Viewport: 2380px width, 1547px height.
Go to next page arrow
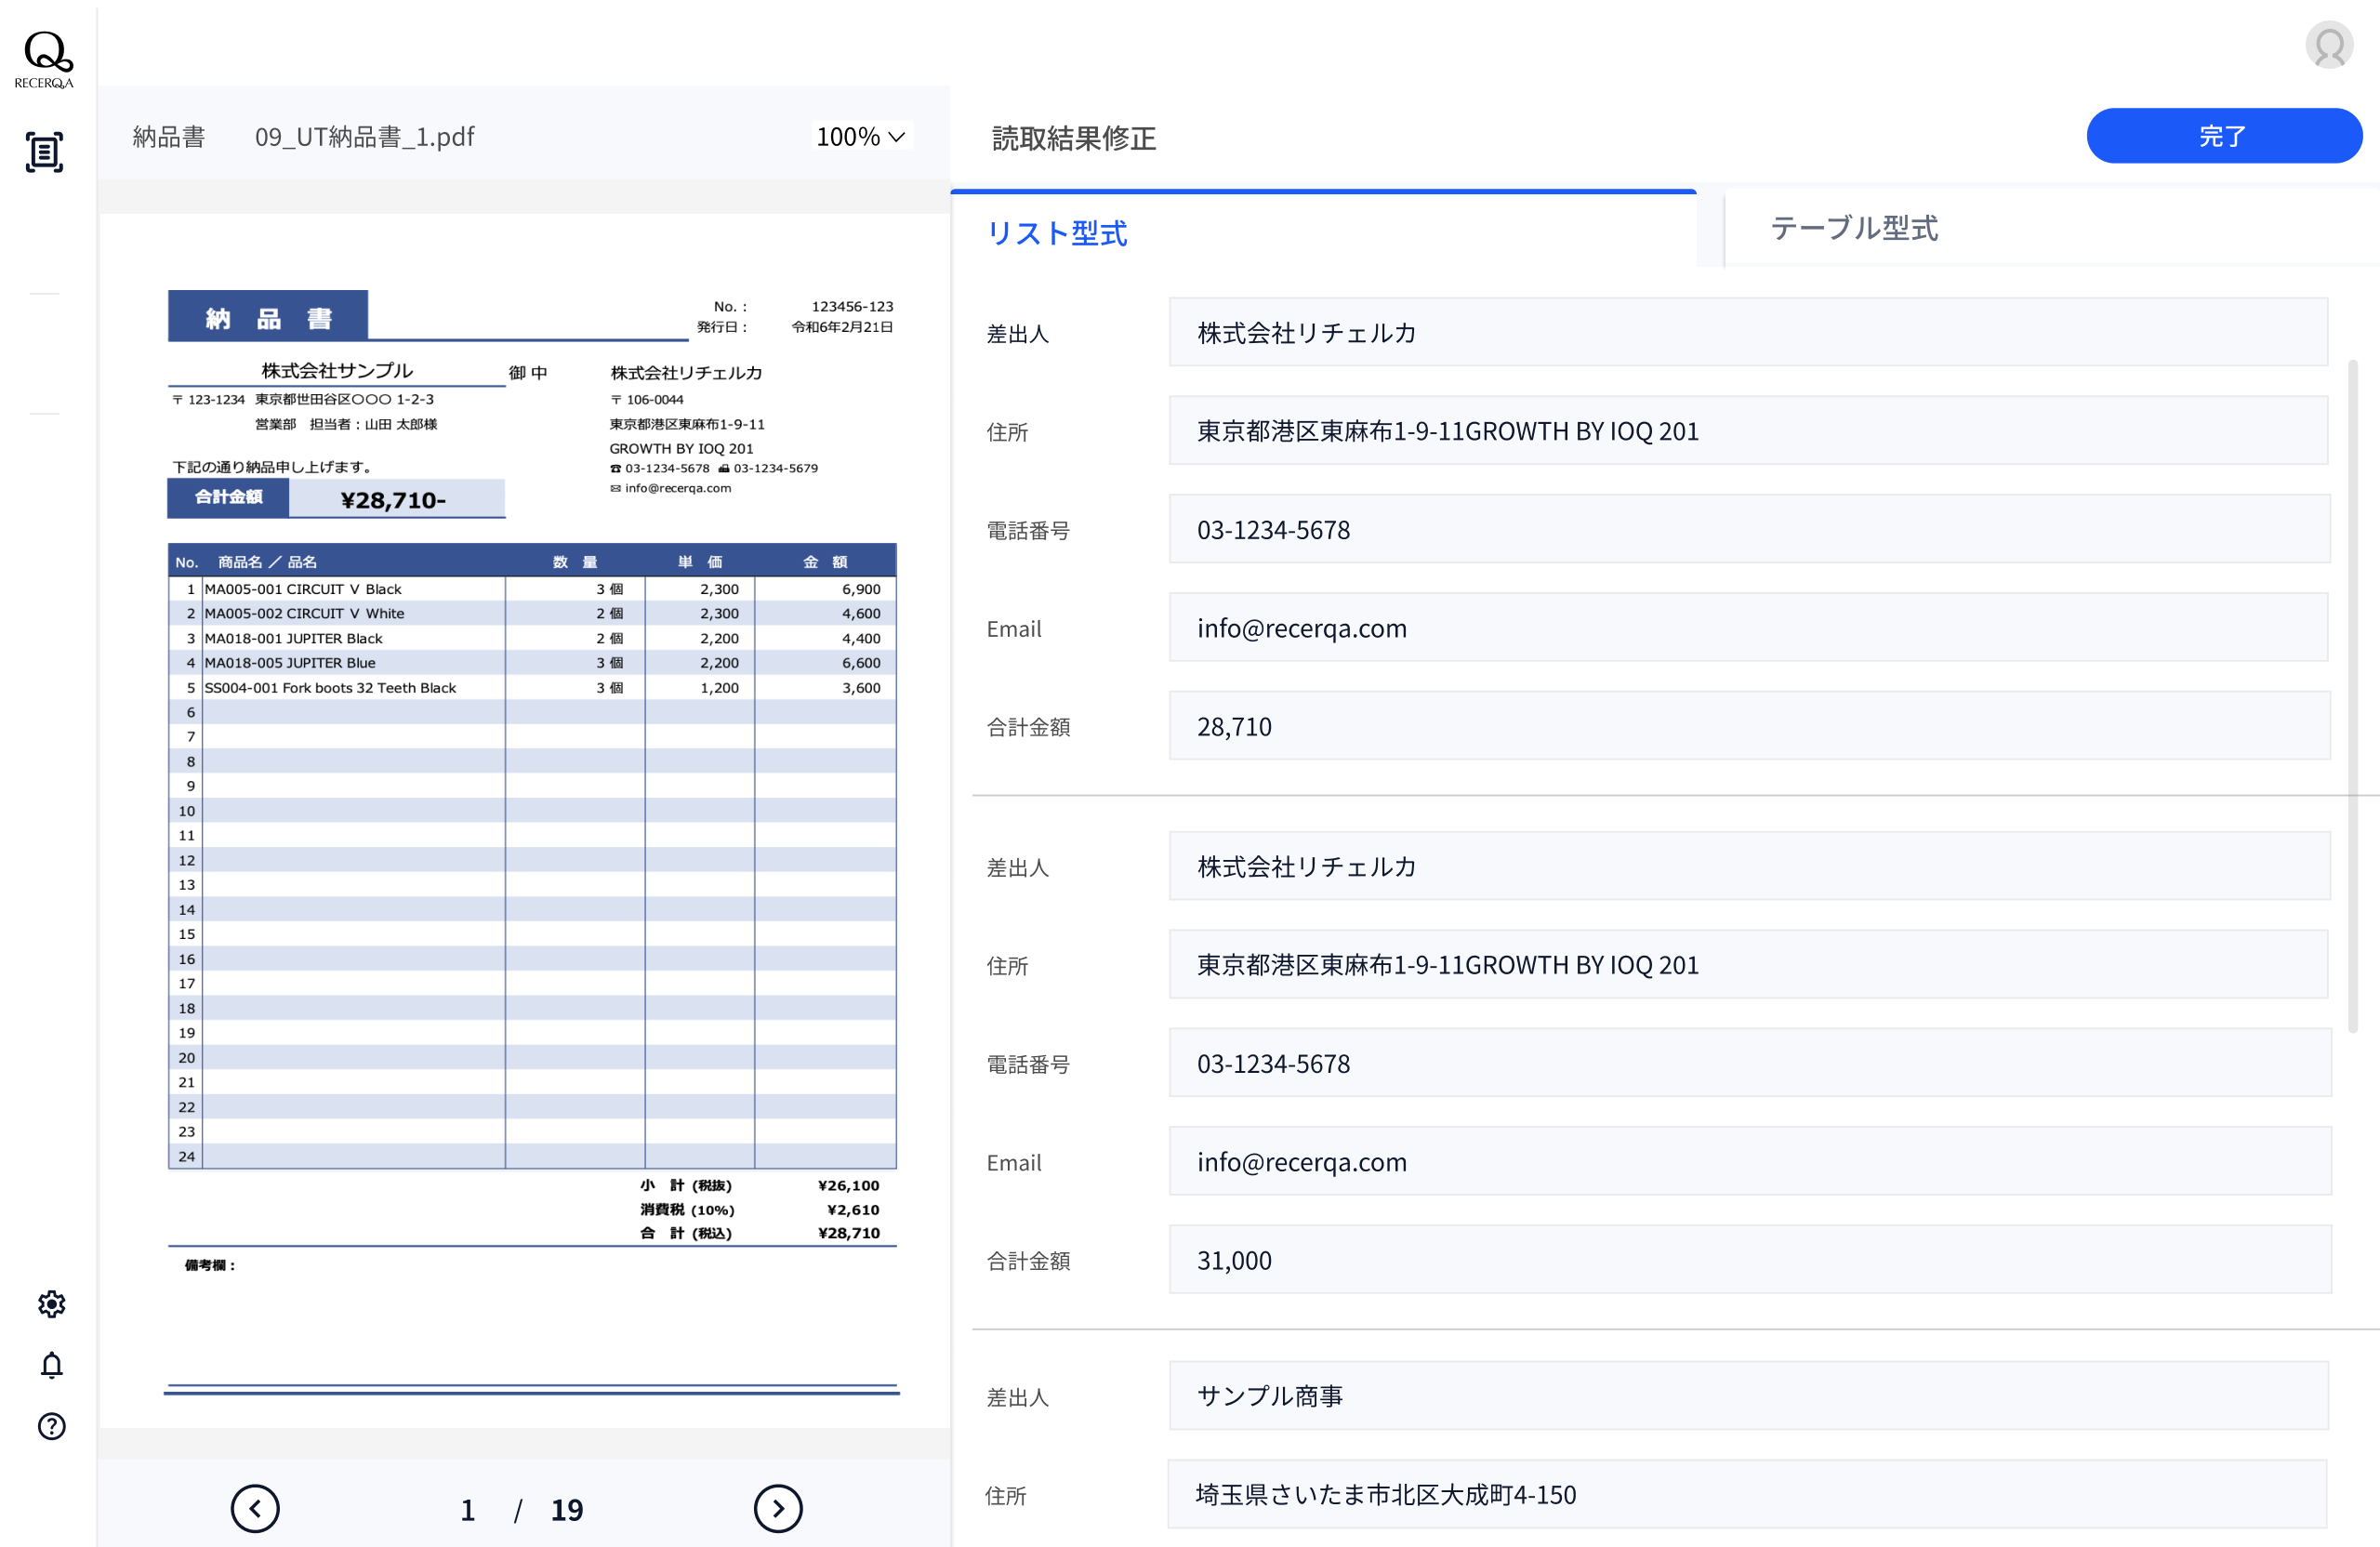point(778,1508)
